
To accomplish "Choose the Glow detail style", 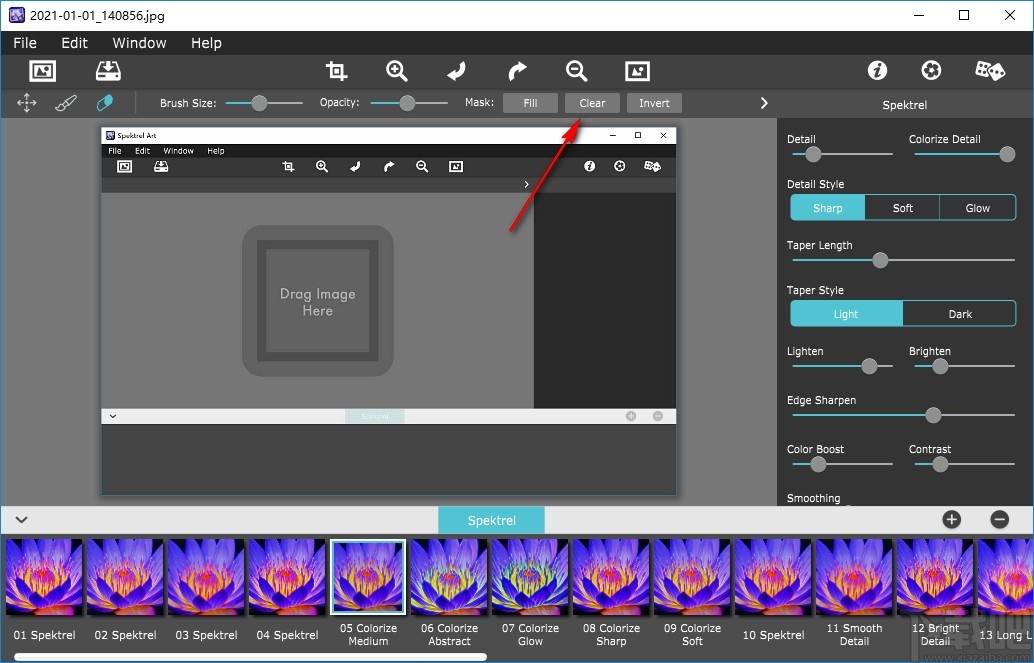I will coord(977,208).
